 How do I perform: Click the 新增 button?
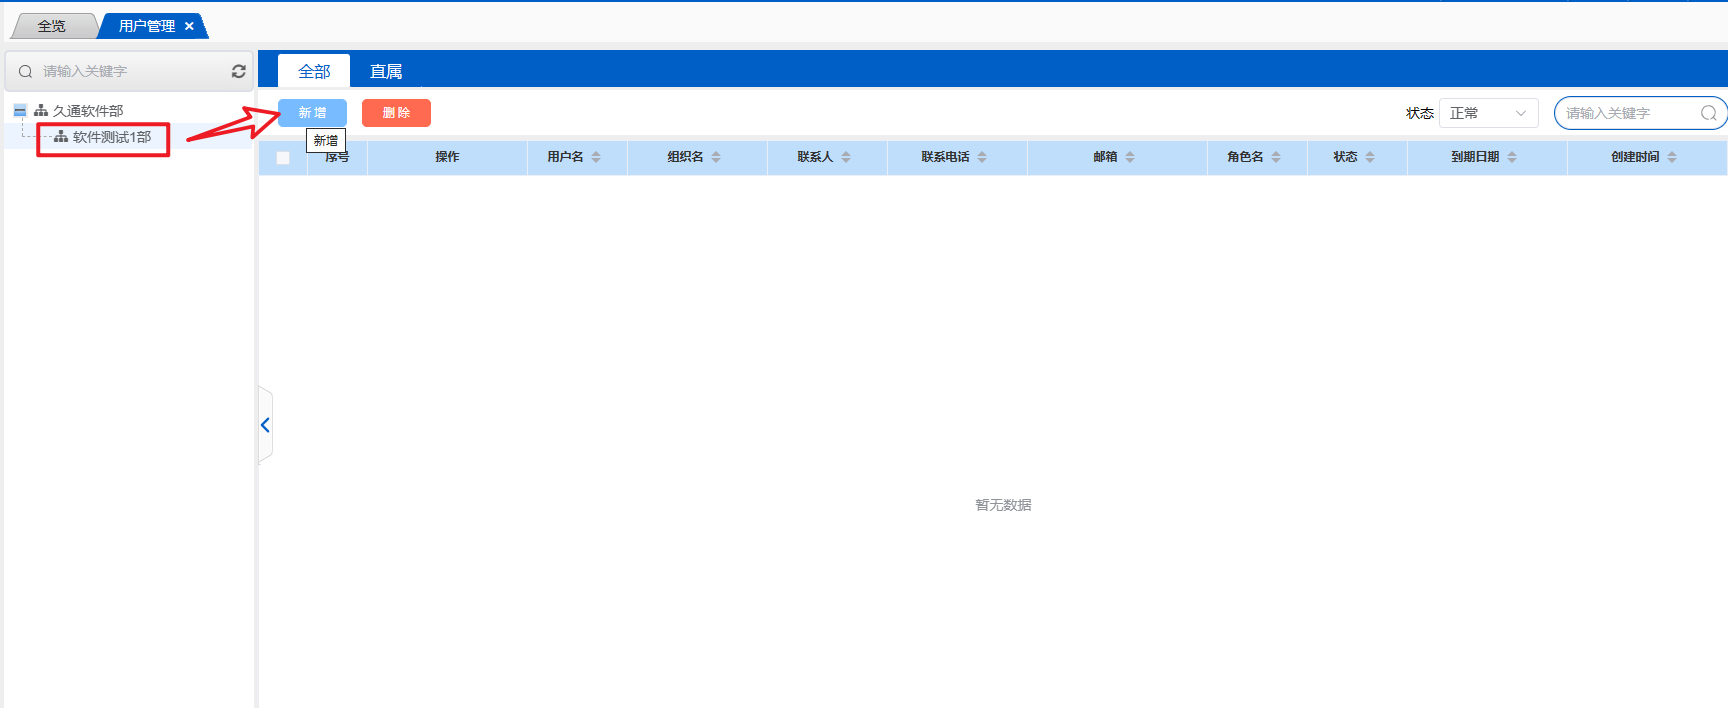click(x=312, y=113)
